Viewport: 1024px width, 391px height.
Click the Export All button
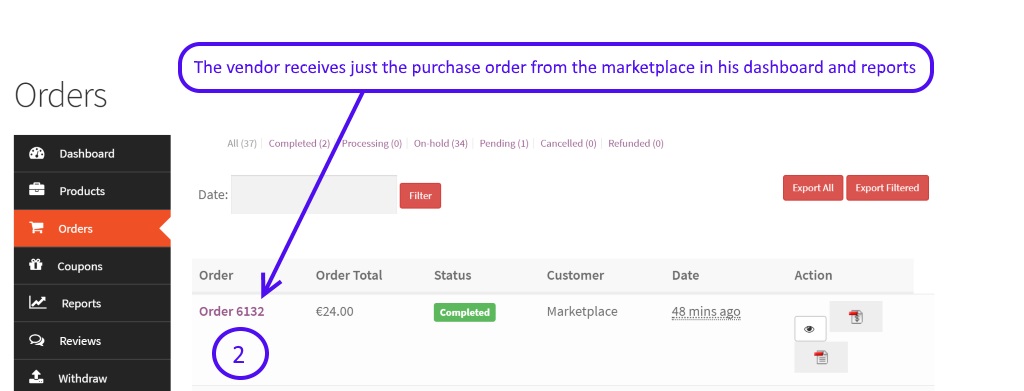click(x=813, y=188)
